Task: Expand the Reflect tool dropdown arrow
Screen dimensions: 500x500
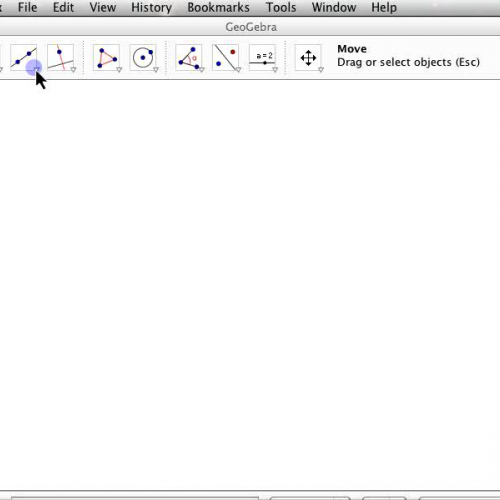Action: pos(238,70)
